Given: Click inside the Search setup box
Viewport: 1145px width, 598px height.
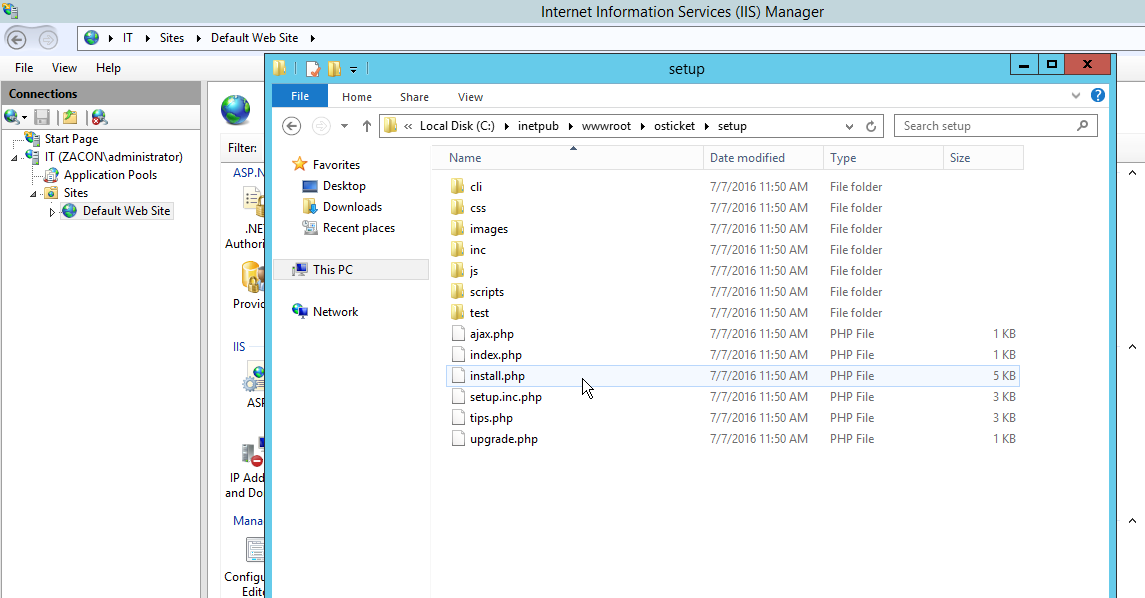Looking at the screenshot, I should pos(986,126).
